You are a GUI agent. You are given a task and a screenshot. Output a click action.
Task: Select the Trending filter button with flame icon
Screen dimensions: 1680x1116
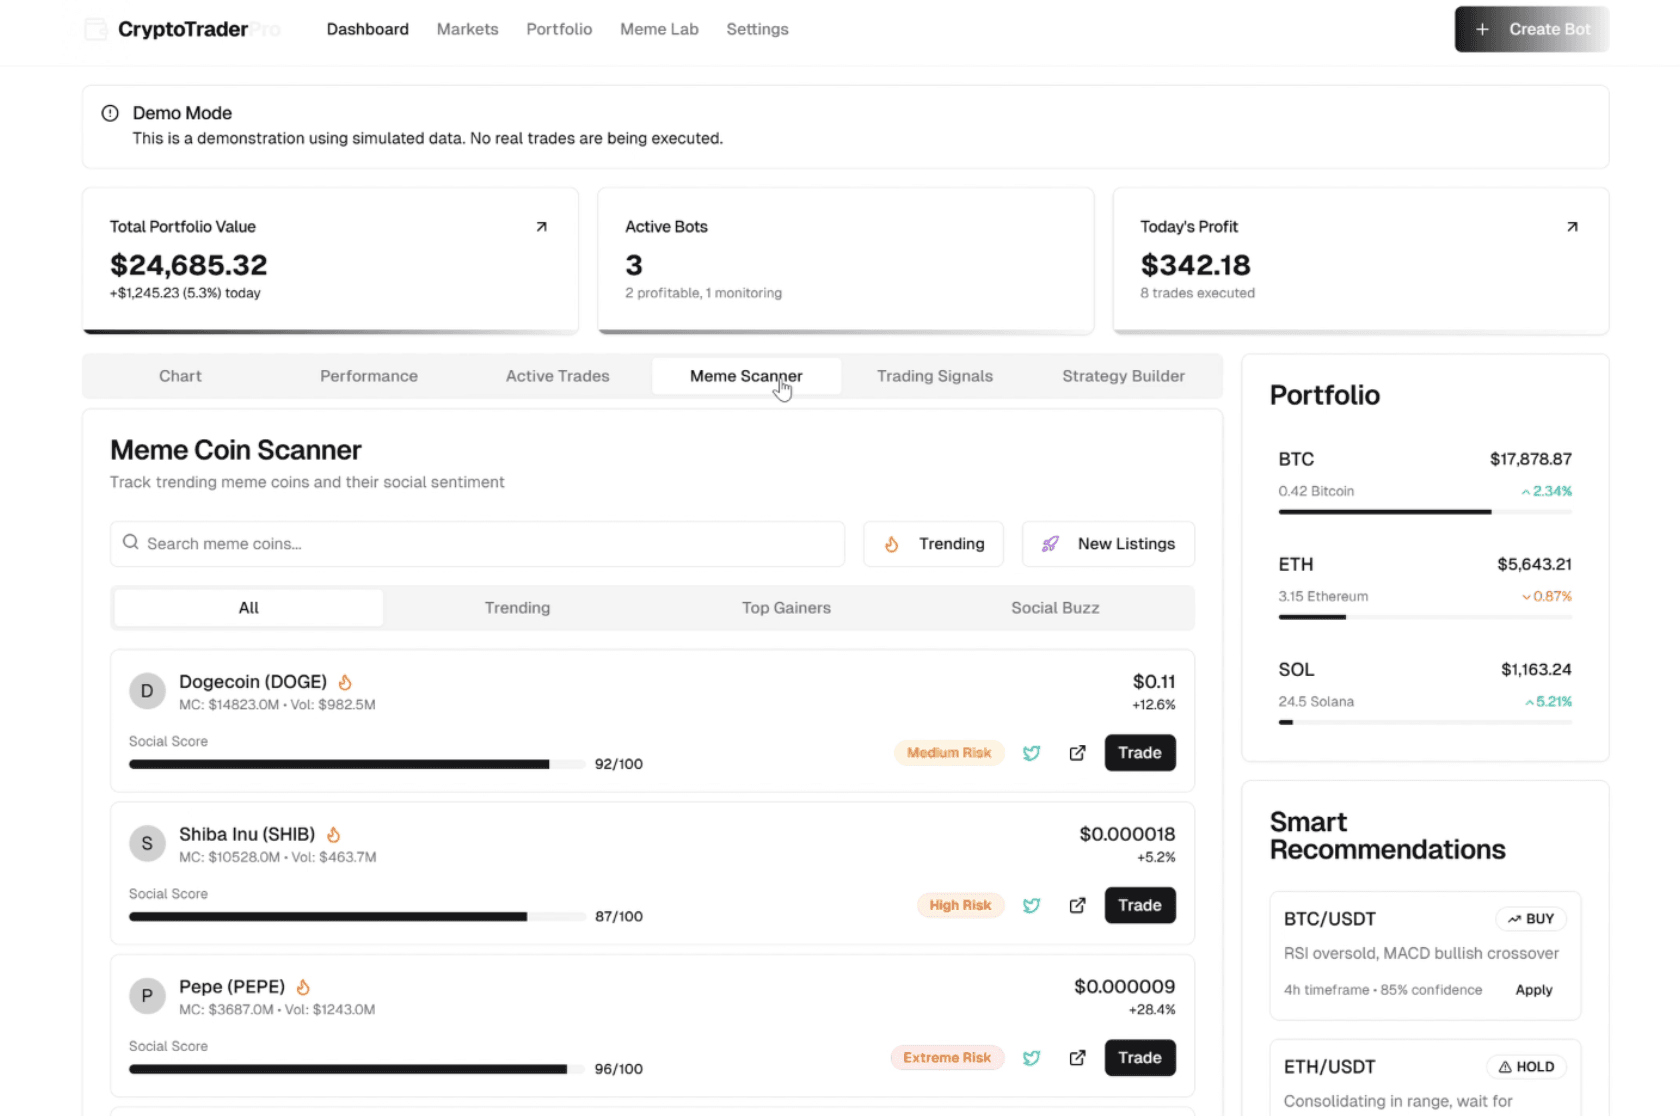pos(932,543)
